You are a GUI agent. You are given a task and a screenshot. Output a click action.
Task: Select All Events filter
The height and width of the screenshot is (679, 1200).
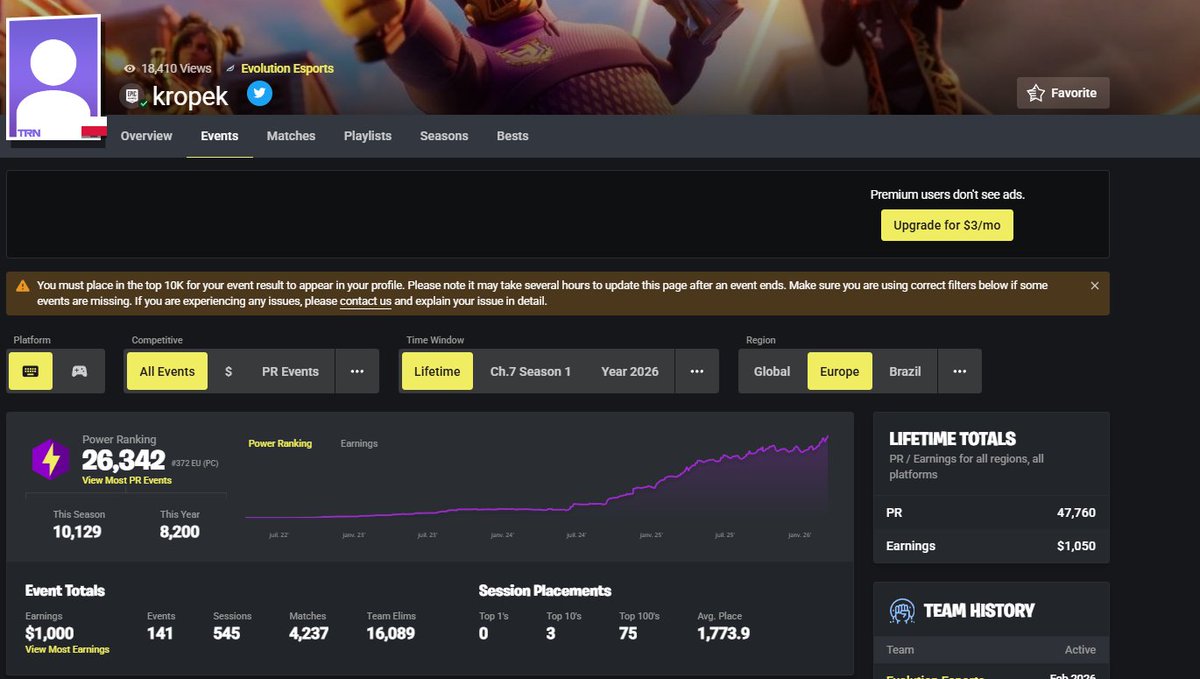[x=167, y=371]
